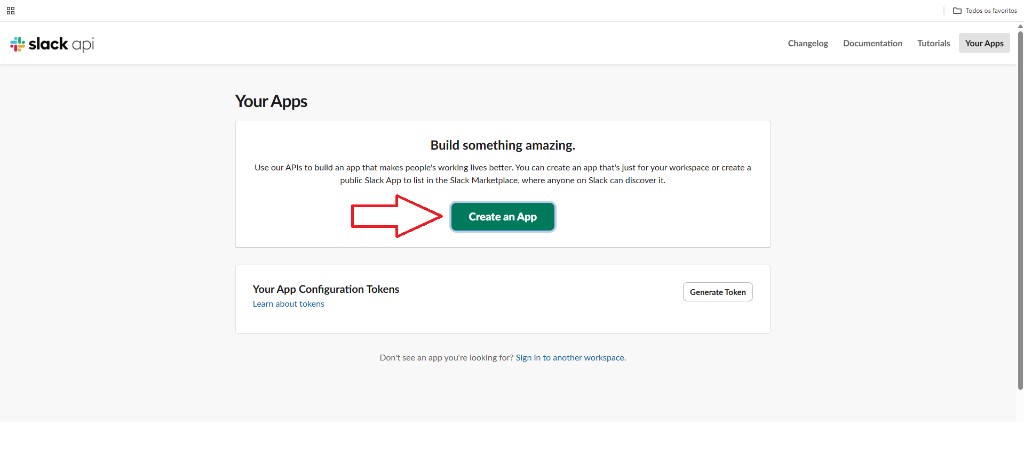Click the Create an App button

(502, 217)
